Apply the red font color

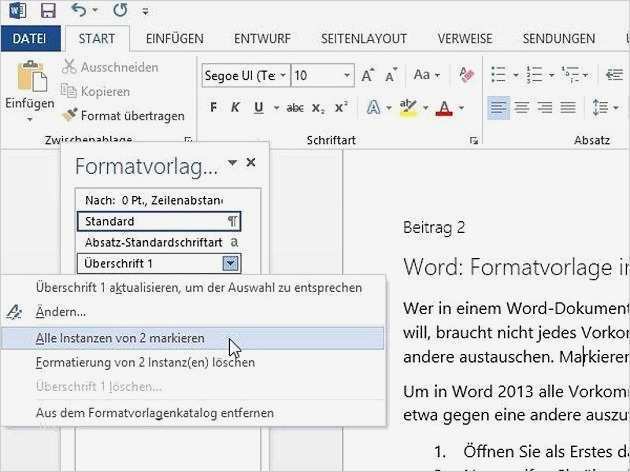pos(444,108)
